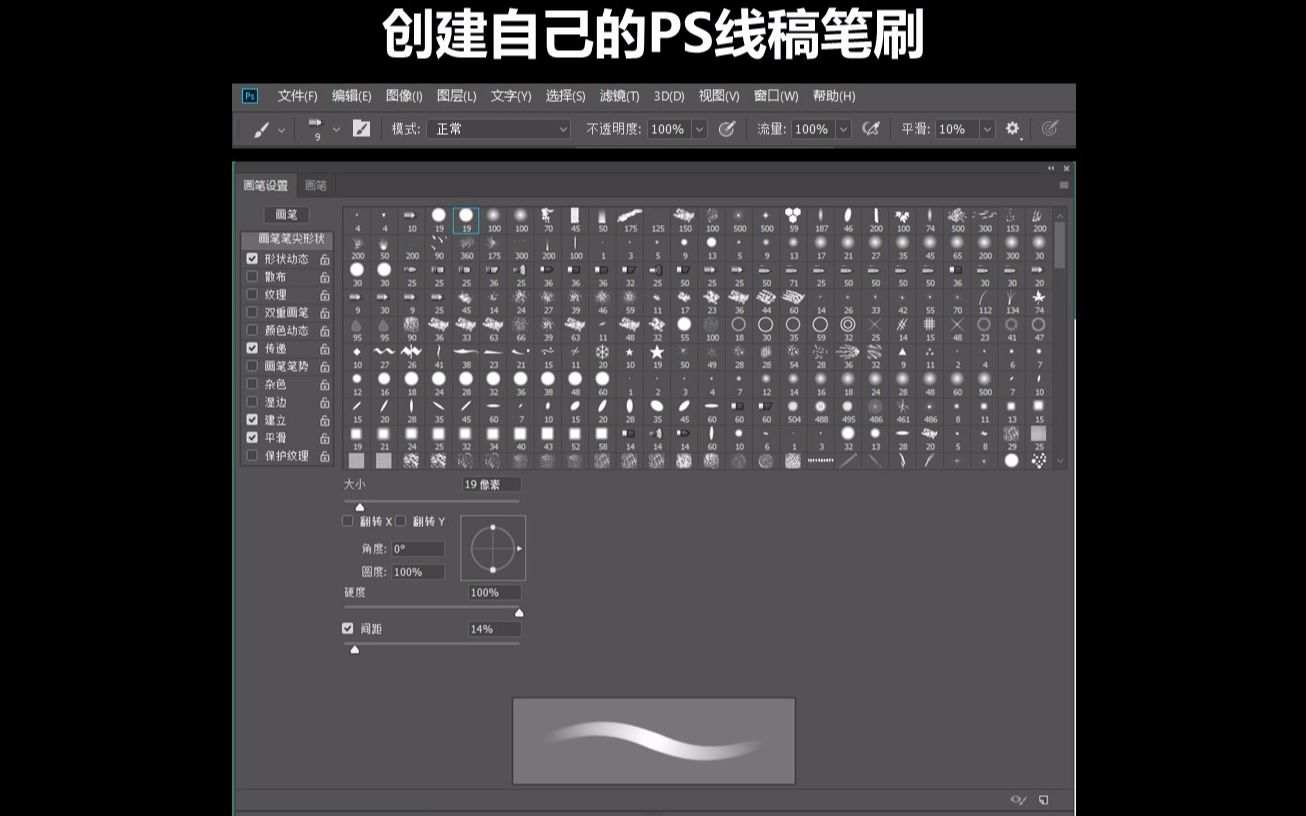The image size is (1306, 816).
Task: Switch to the 画笔 tab
Action: coord(316,185)
